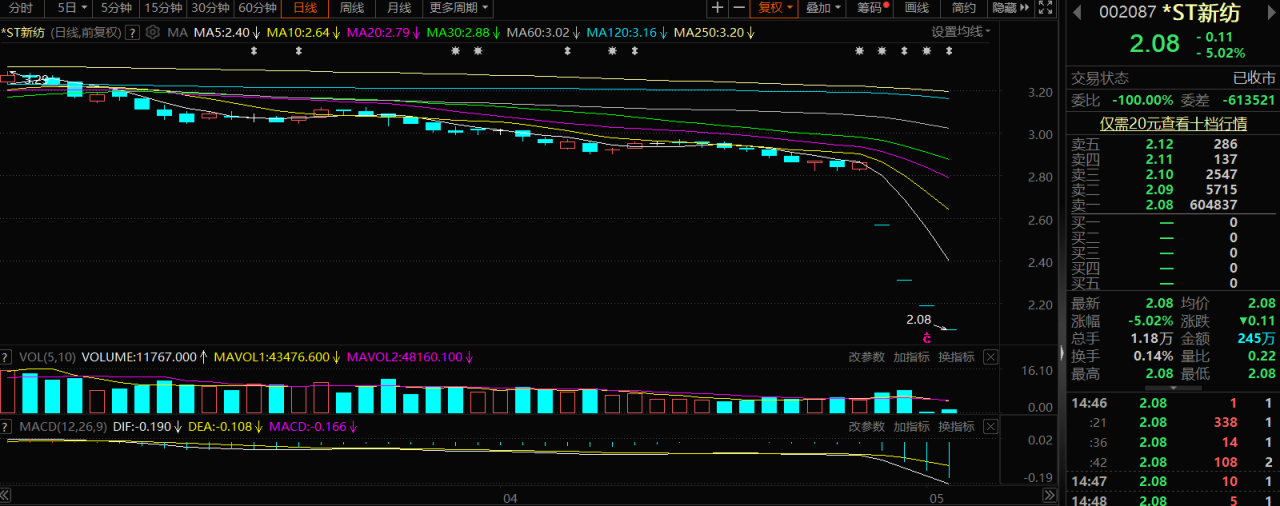Click MA20:2.79 magenta indicator value
The image size is (1280, 506).
(384, 32)
